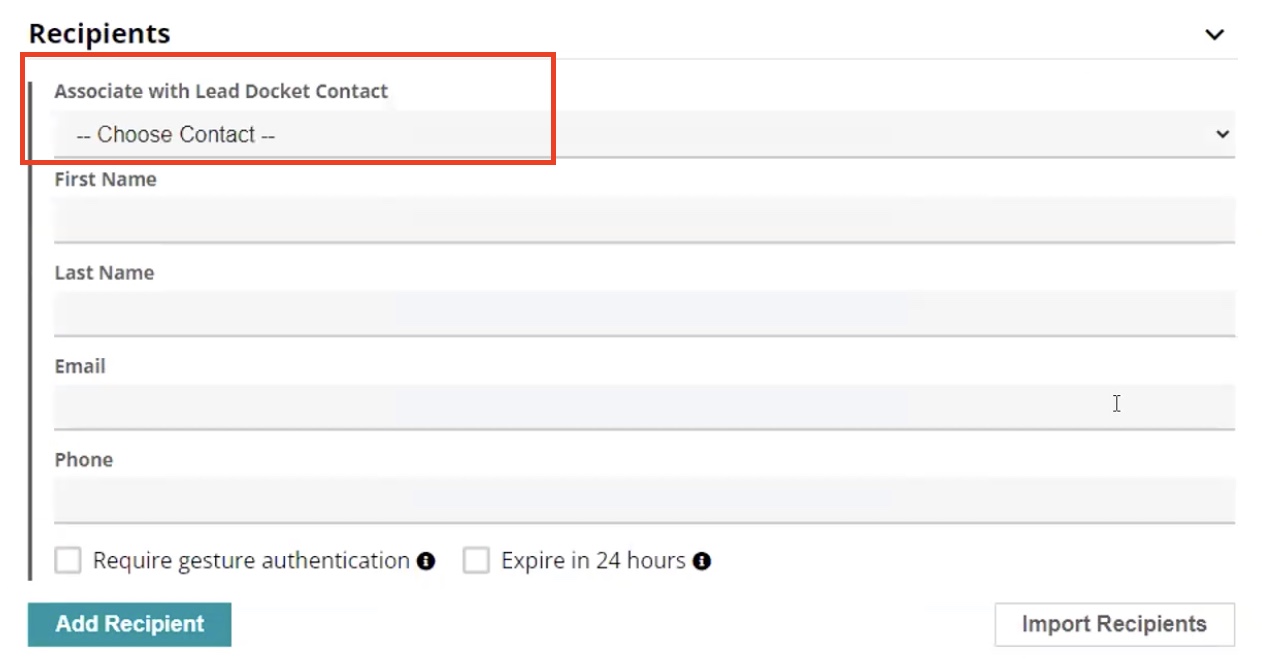Image resolution: width=1262 pixels, height=660 pixels.
Task: Open Import Recipients
Action: pyautogui.click(x=1114, y=624)
